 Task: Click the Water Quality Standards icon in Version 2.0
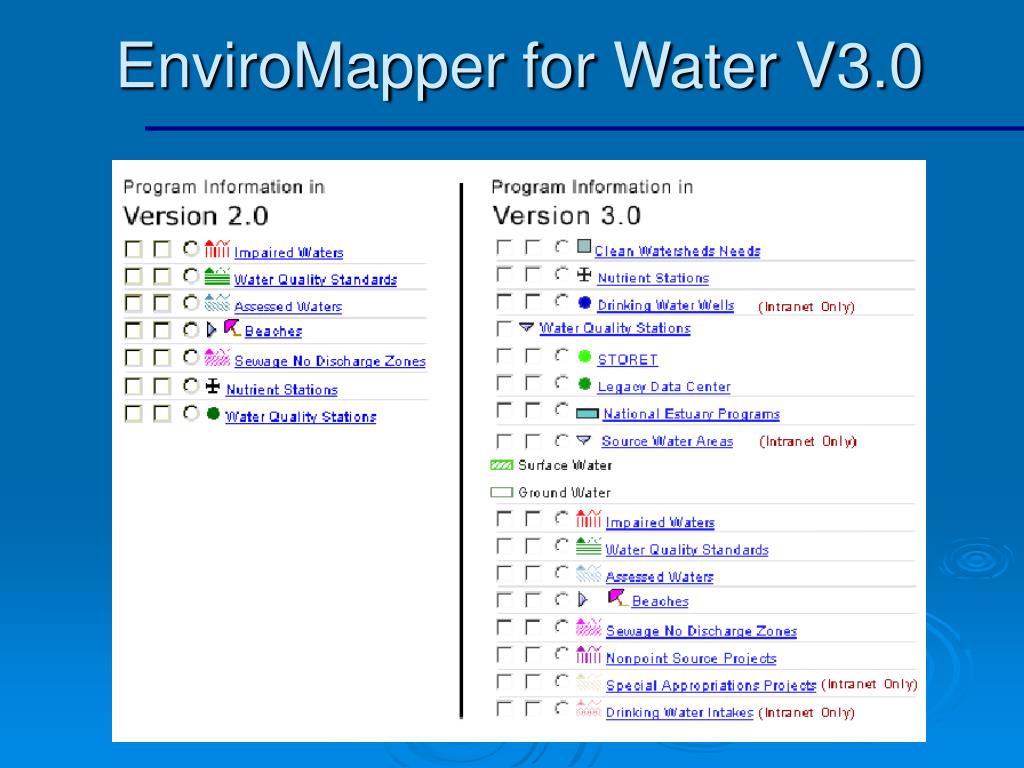[x=217, y=276]
